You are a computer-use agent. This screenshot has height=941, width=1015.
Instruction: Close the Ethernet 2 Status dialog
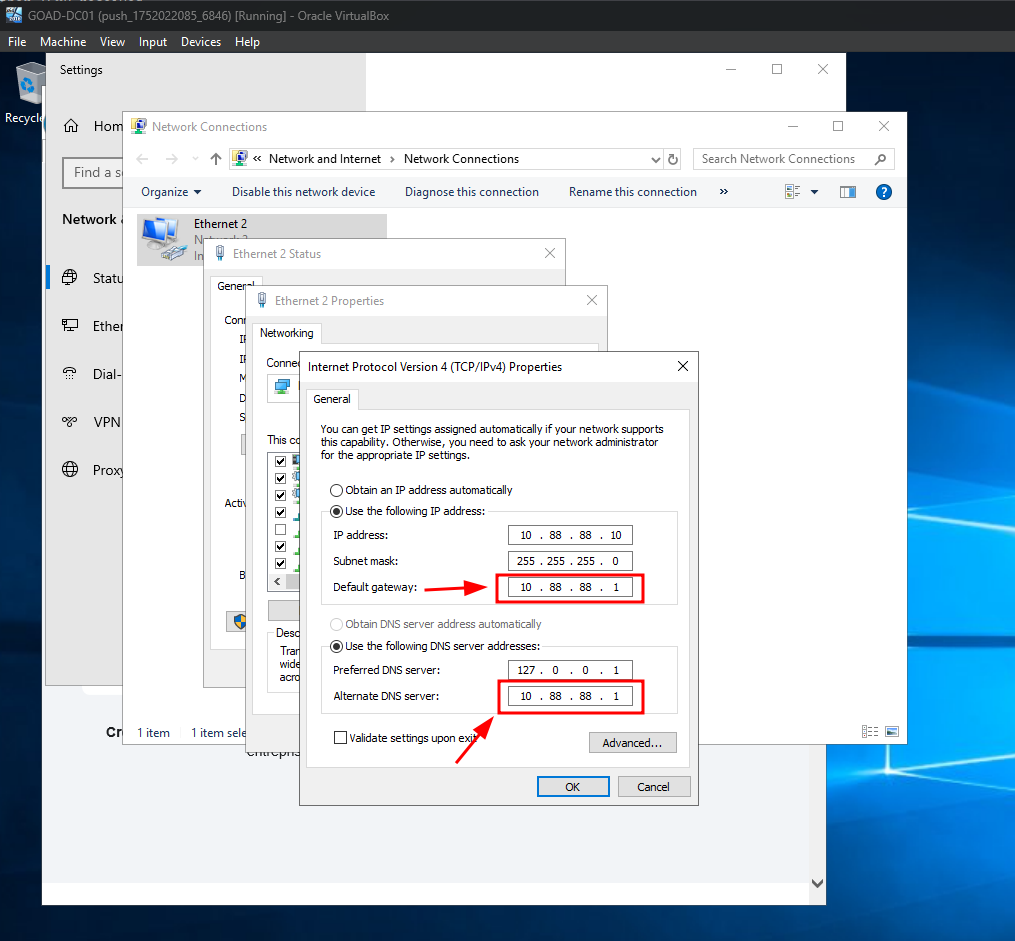[x=550, y=253]
